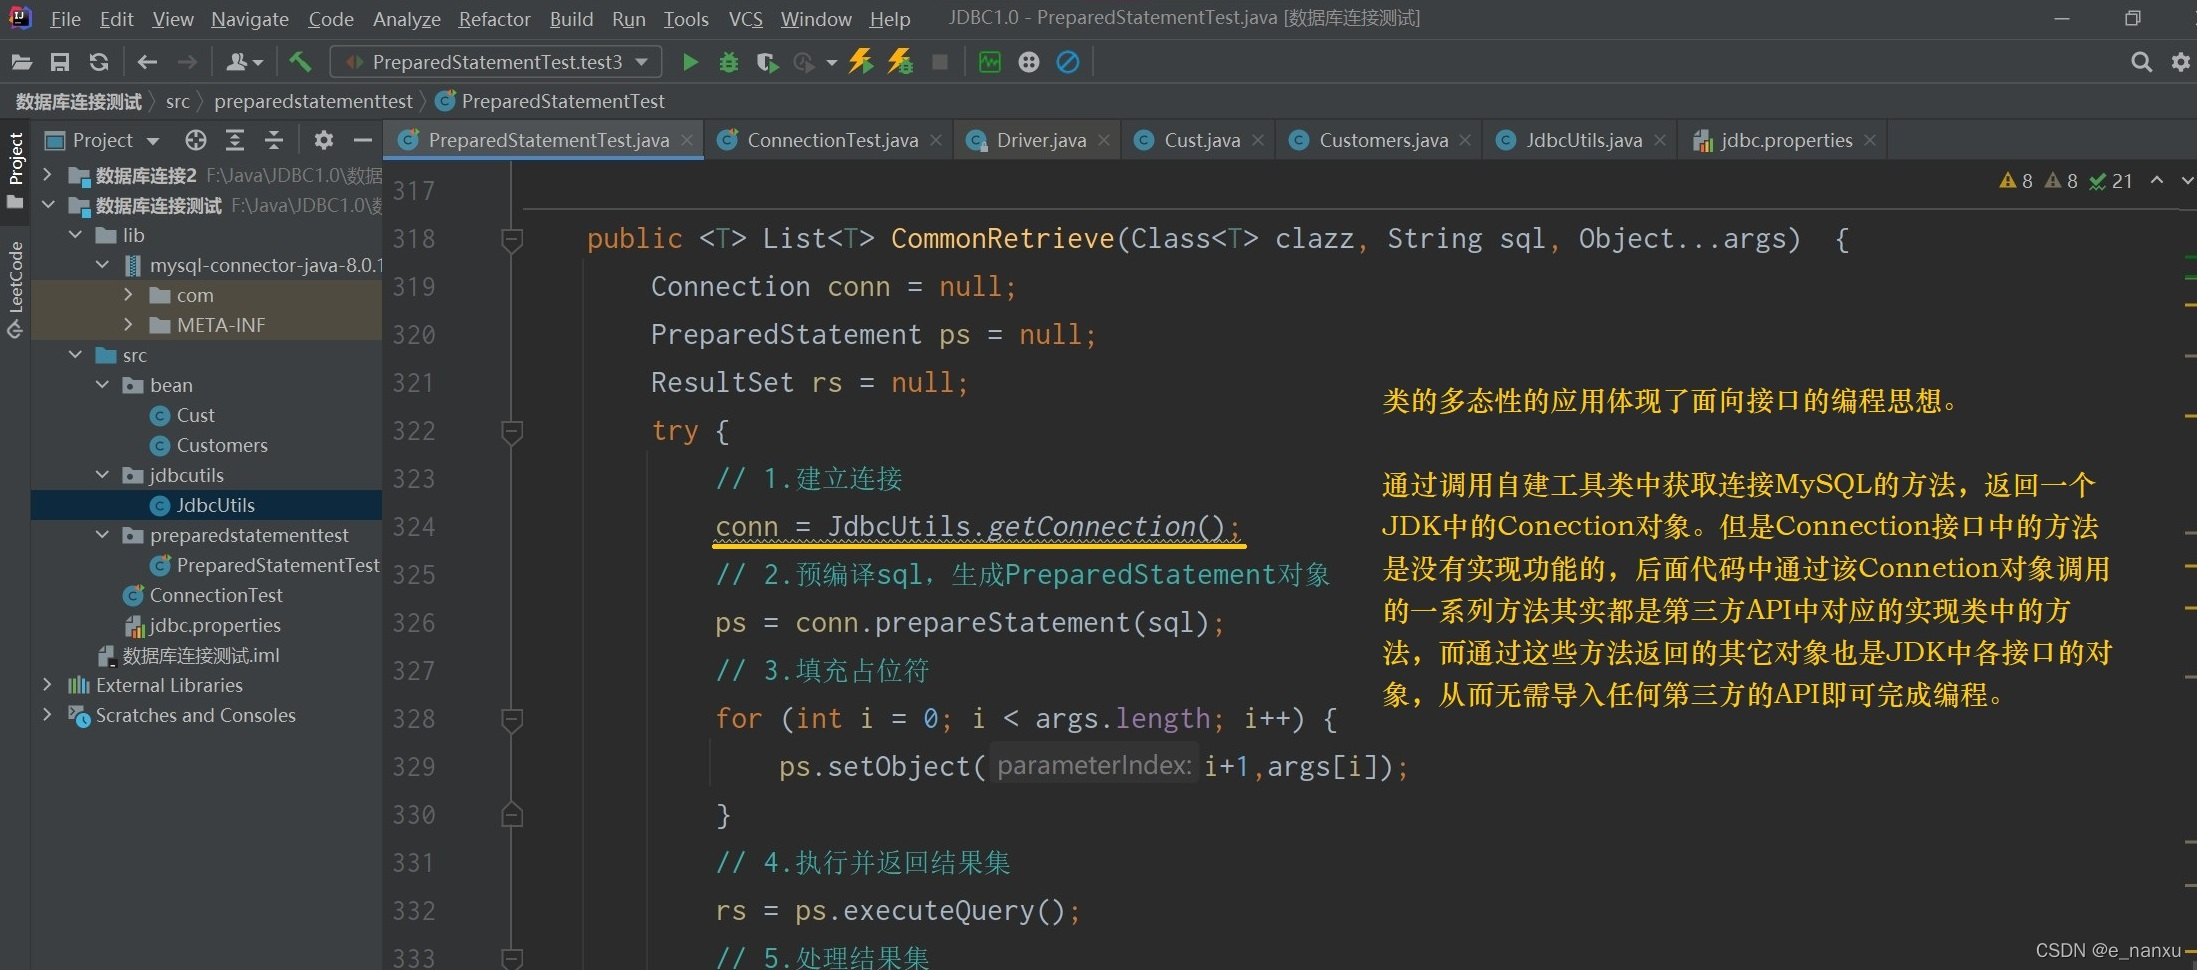Click the green monitor toolbar icon
The width and height of the screenshot is (2197, 970).
(989, 62)
